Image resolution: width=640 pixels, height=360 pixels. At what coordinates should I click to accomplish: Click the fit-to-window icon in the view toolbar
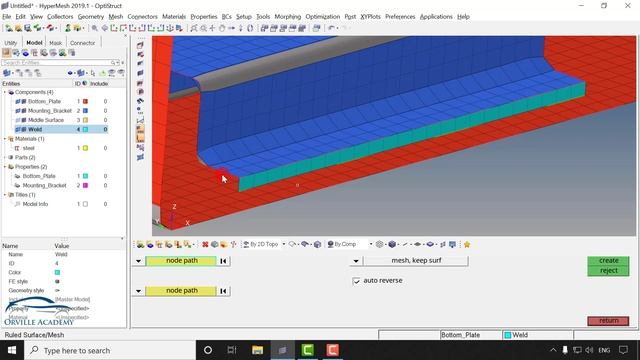194,28
